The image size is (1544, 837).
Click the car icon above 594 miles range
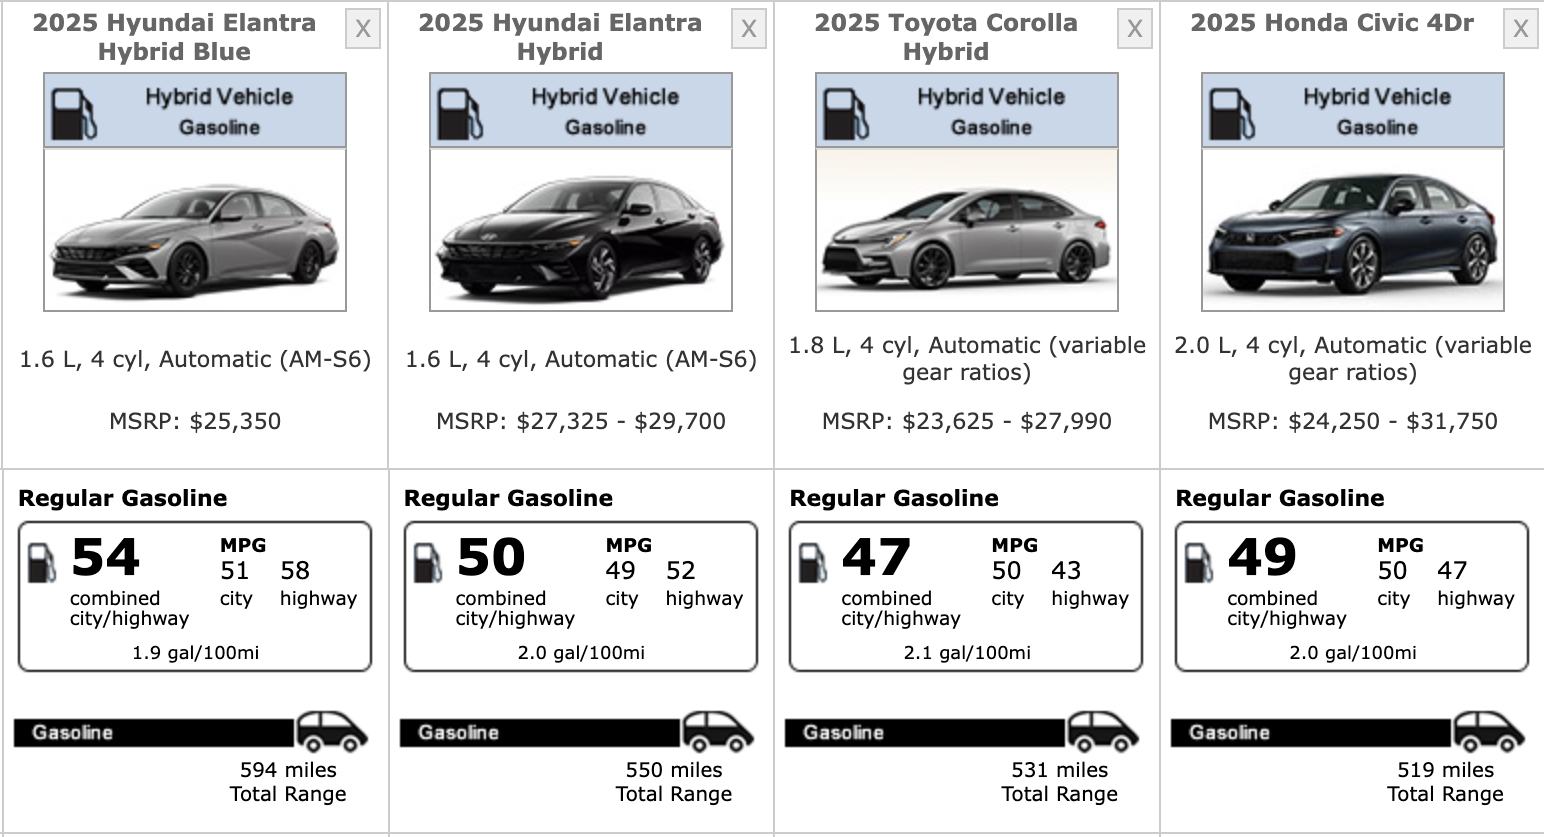click(331, 732)
